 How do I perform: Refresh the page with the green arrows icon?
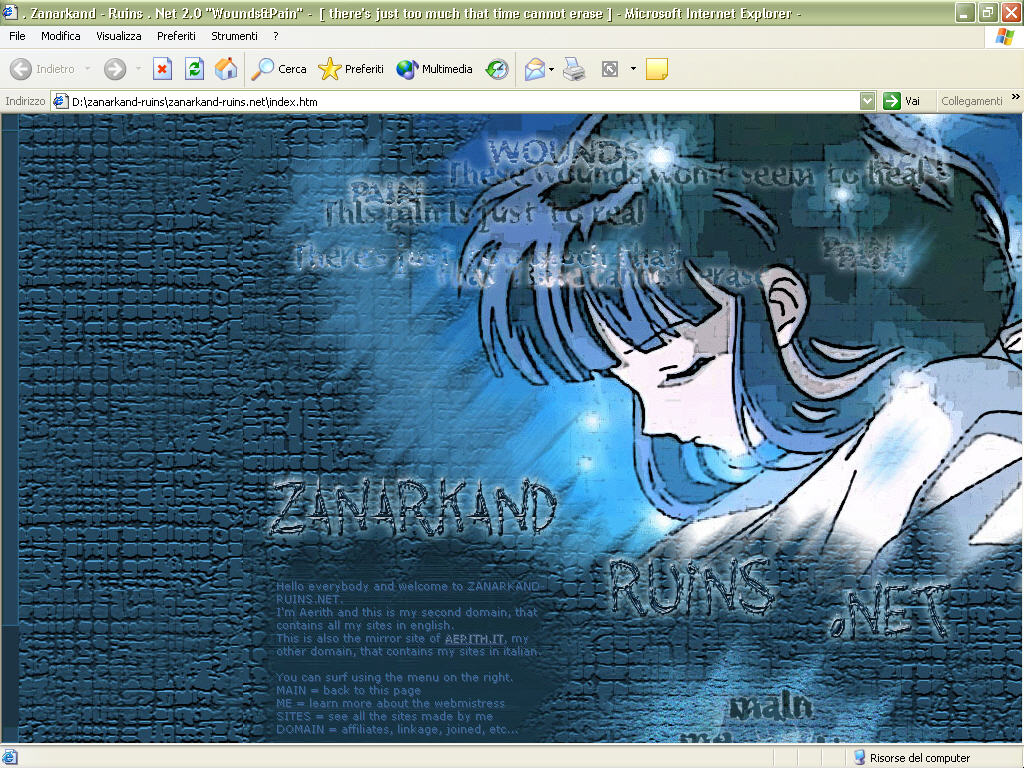coord(194,69)
